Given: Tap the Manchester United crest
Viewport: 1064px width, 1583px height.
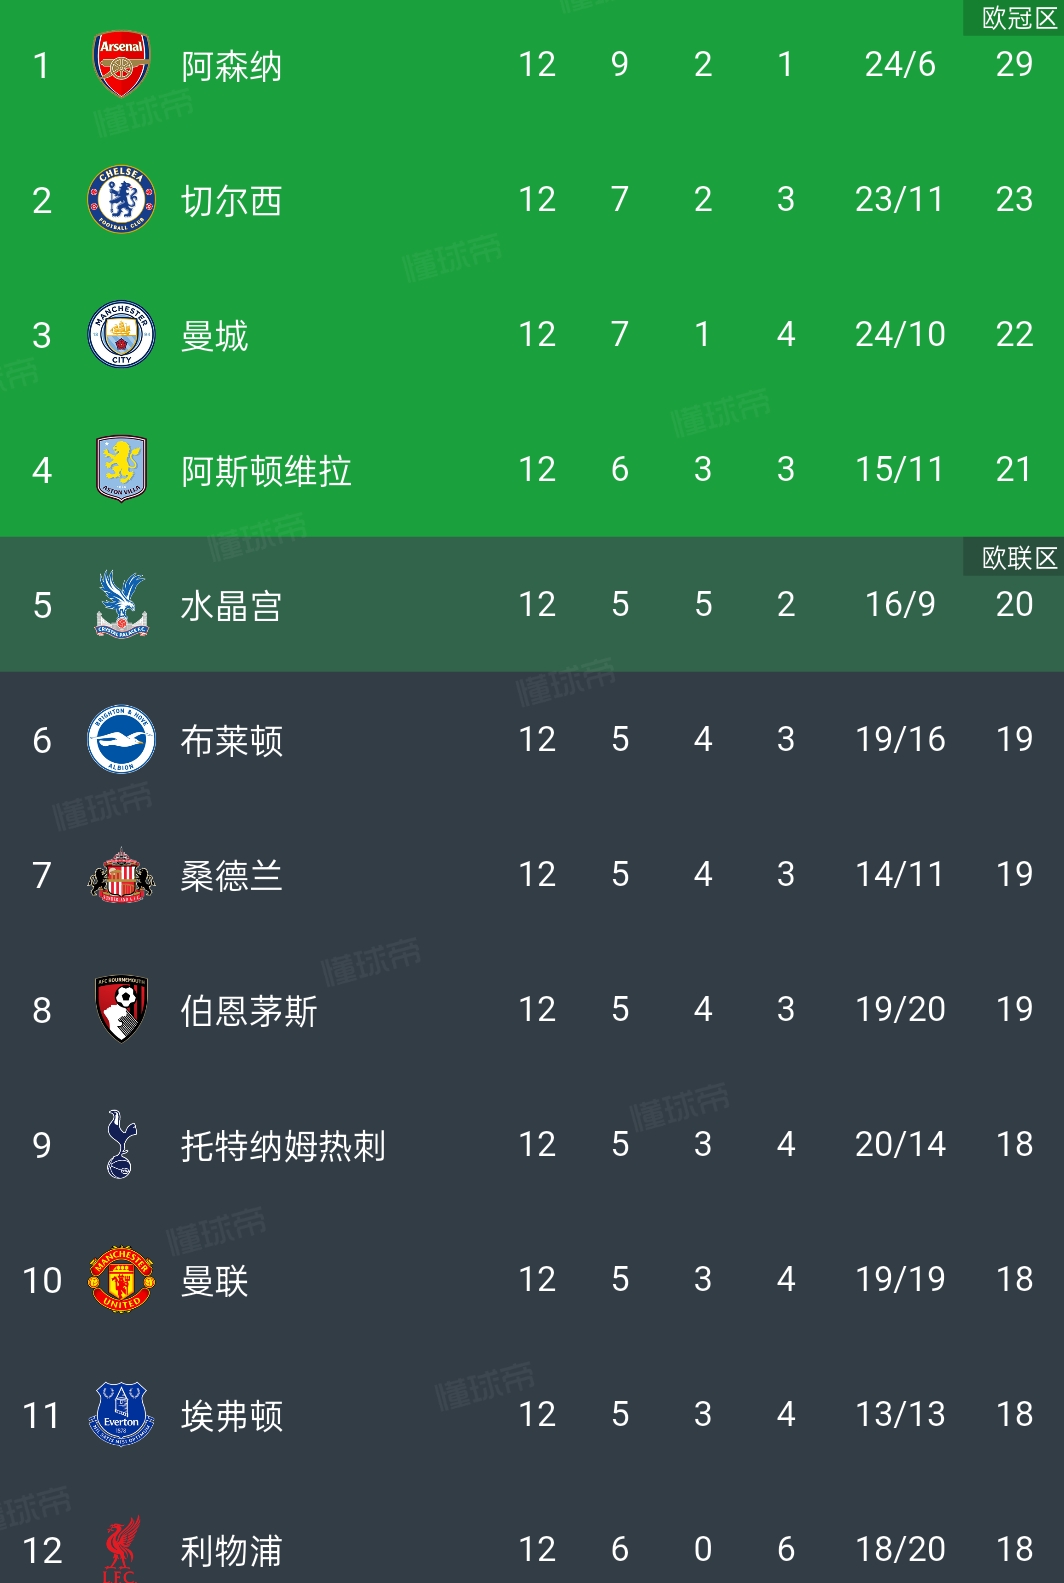Looking at the screenshot, I should tap(121, 1279).
